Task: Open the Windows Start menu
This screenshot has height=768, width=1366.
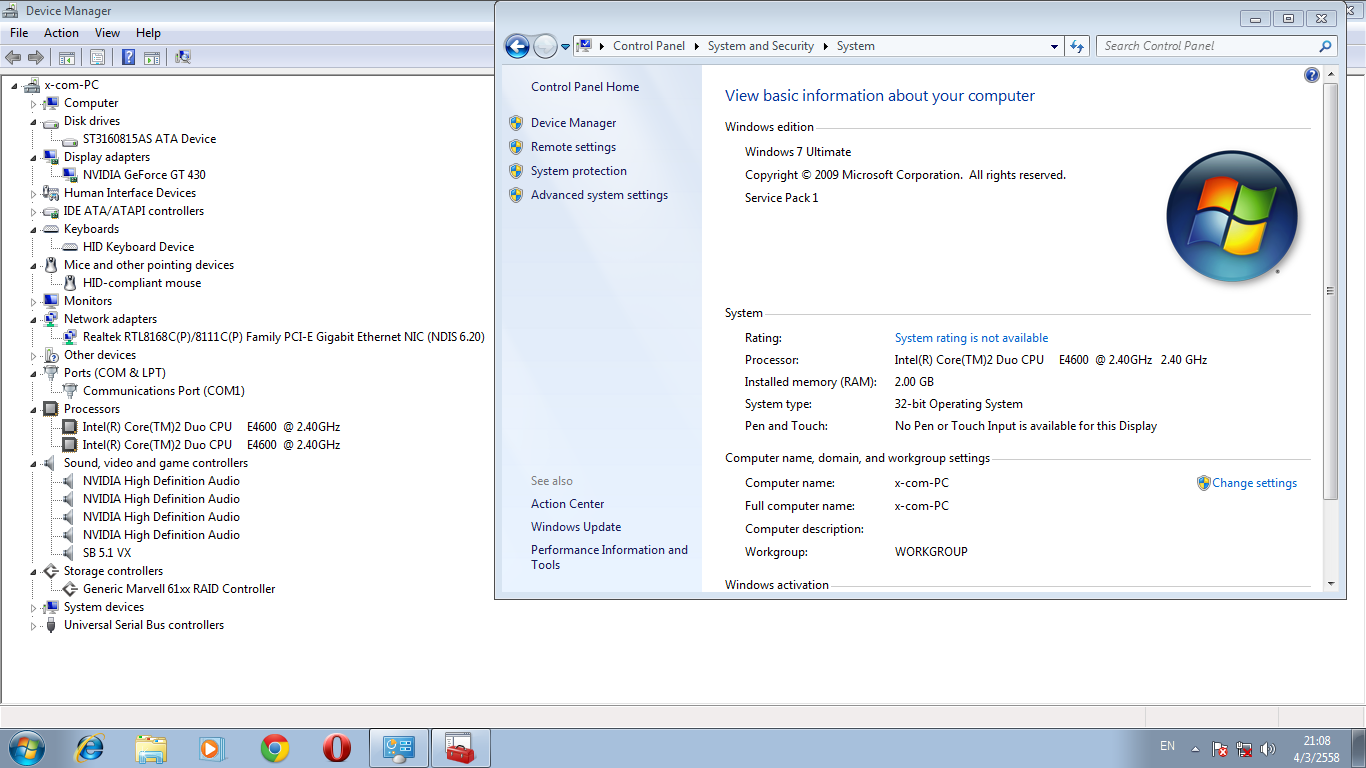Action: click(x=26, y=748)
